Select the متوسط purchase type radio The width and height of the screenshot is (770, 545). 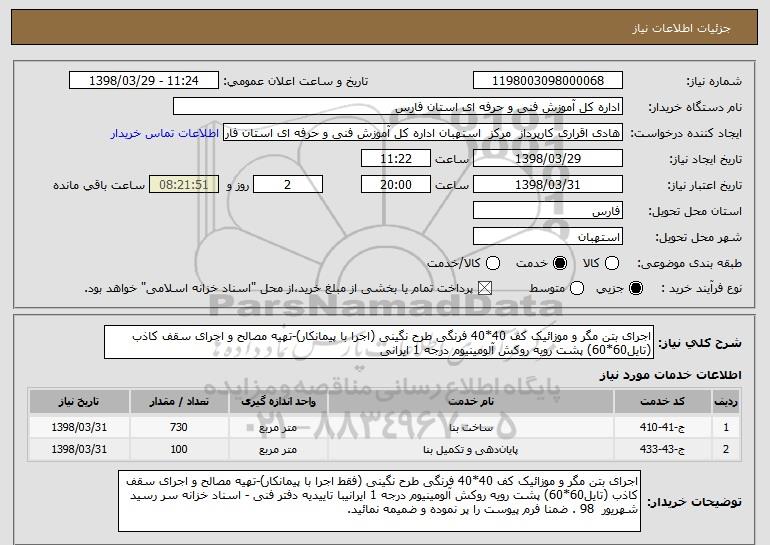tap(577, 288)
